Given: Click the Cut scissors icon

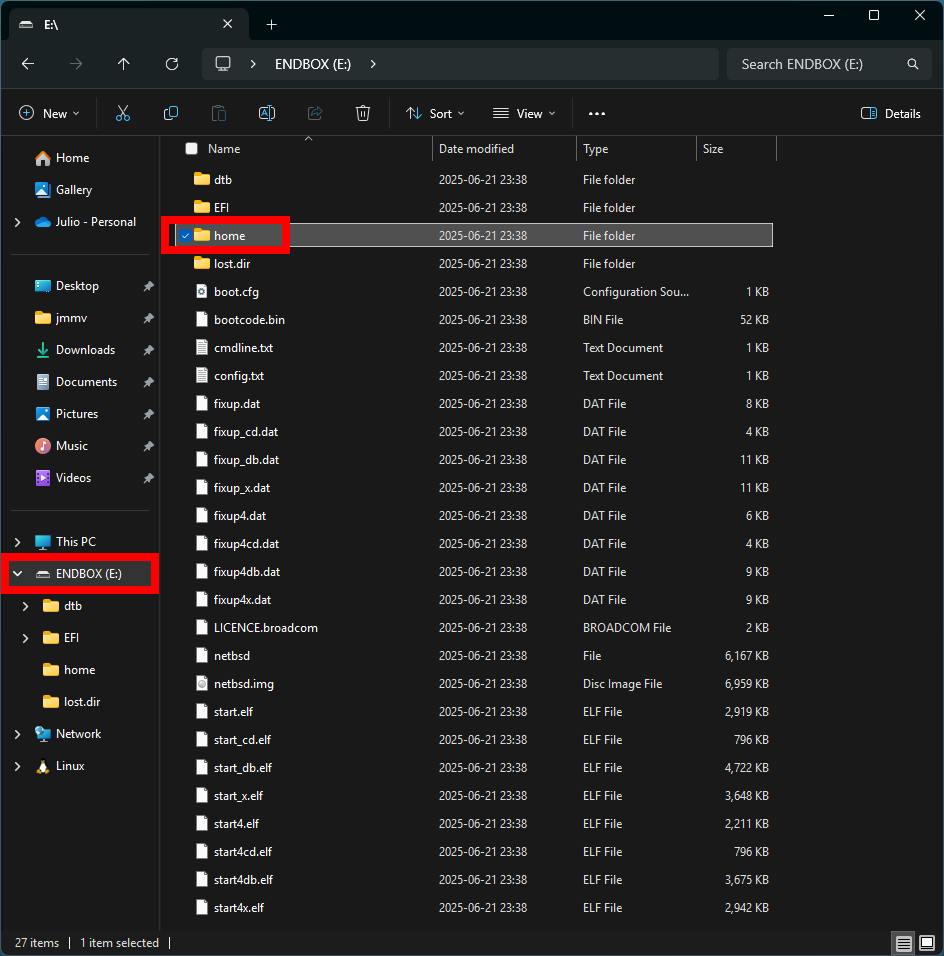Looking at the screenshot, I should coord(123,113).
